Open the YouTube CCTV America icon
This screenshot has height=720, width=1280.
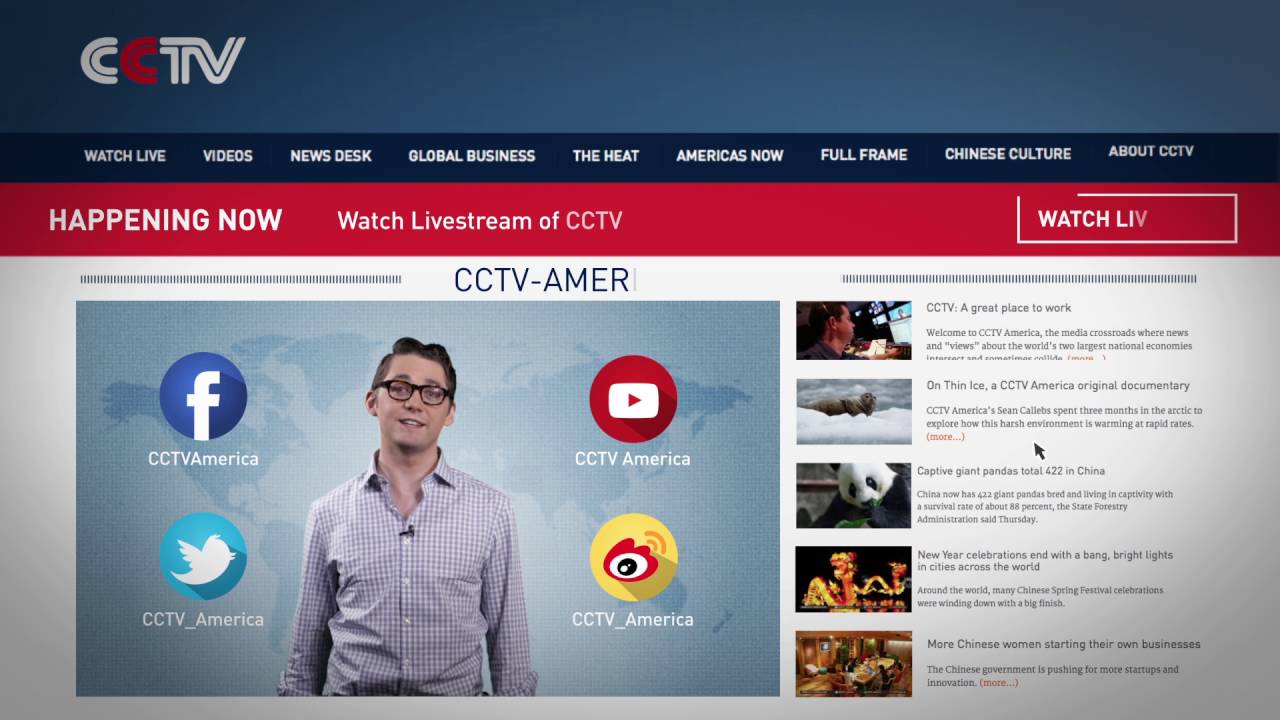click(x=633, y=399)
